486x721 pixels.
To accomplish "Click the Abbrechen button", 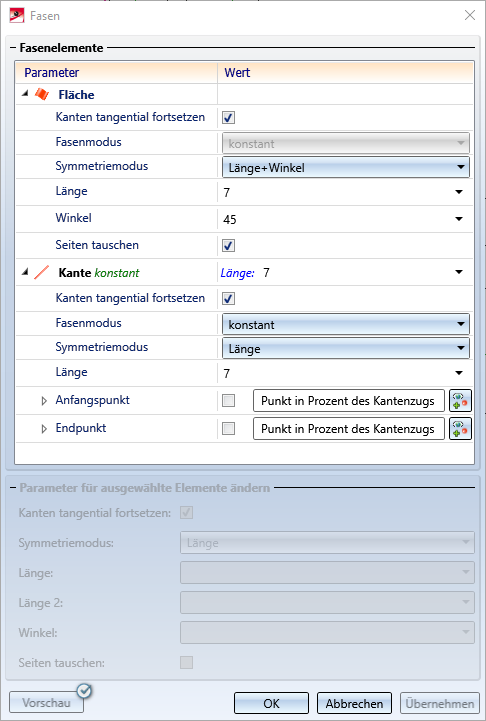I will pyautogui.click(x=354, y=703).
